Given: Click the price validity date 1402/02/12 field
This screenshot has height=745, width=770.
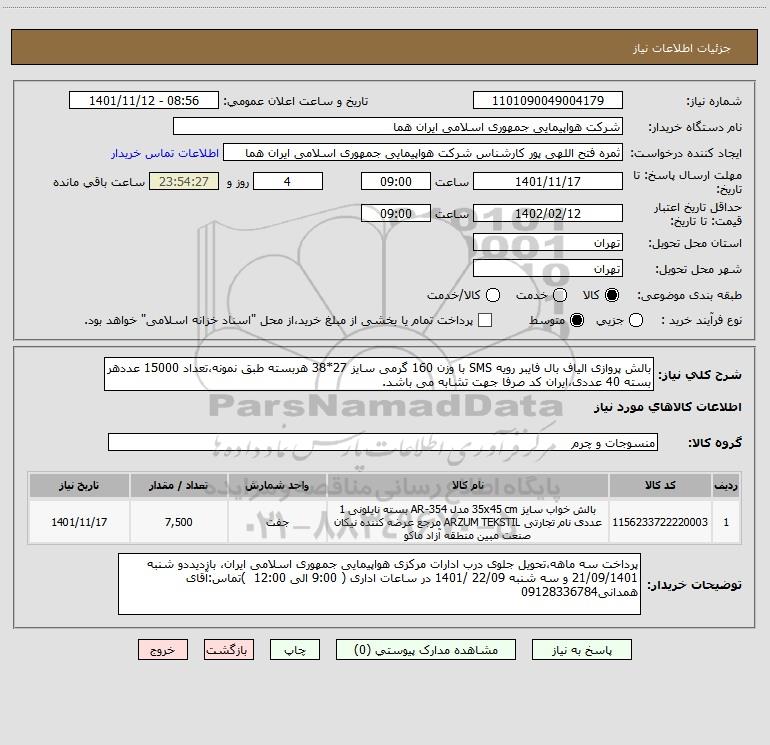Looking at the screenshot, I should click(x=548, y=213).
